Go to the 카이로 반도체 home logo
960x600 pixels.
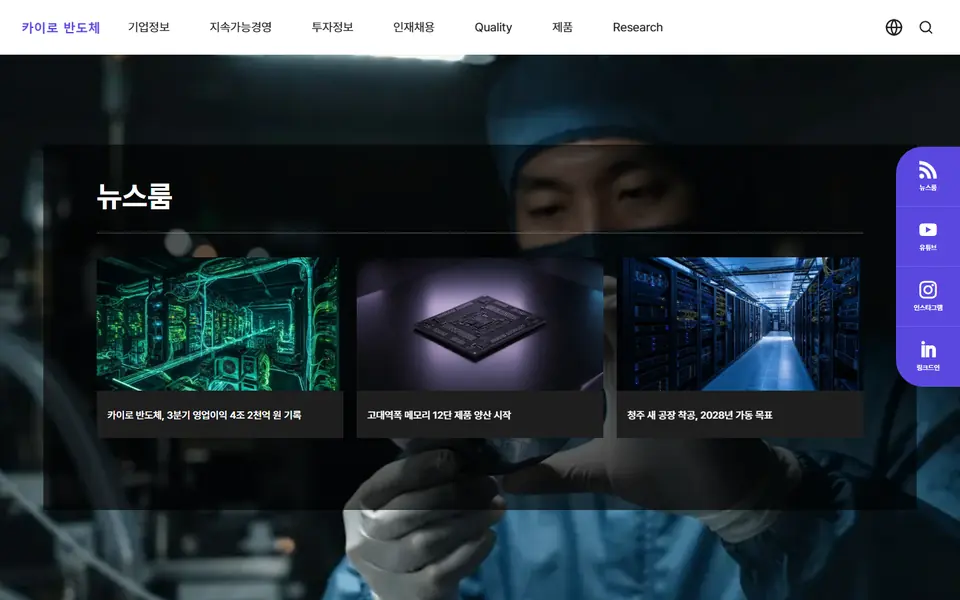pos(61,28)
